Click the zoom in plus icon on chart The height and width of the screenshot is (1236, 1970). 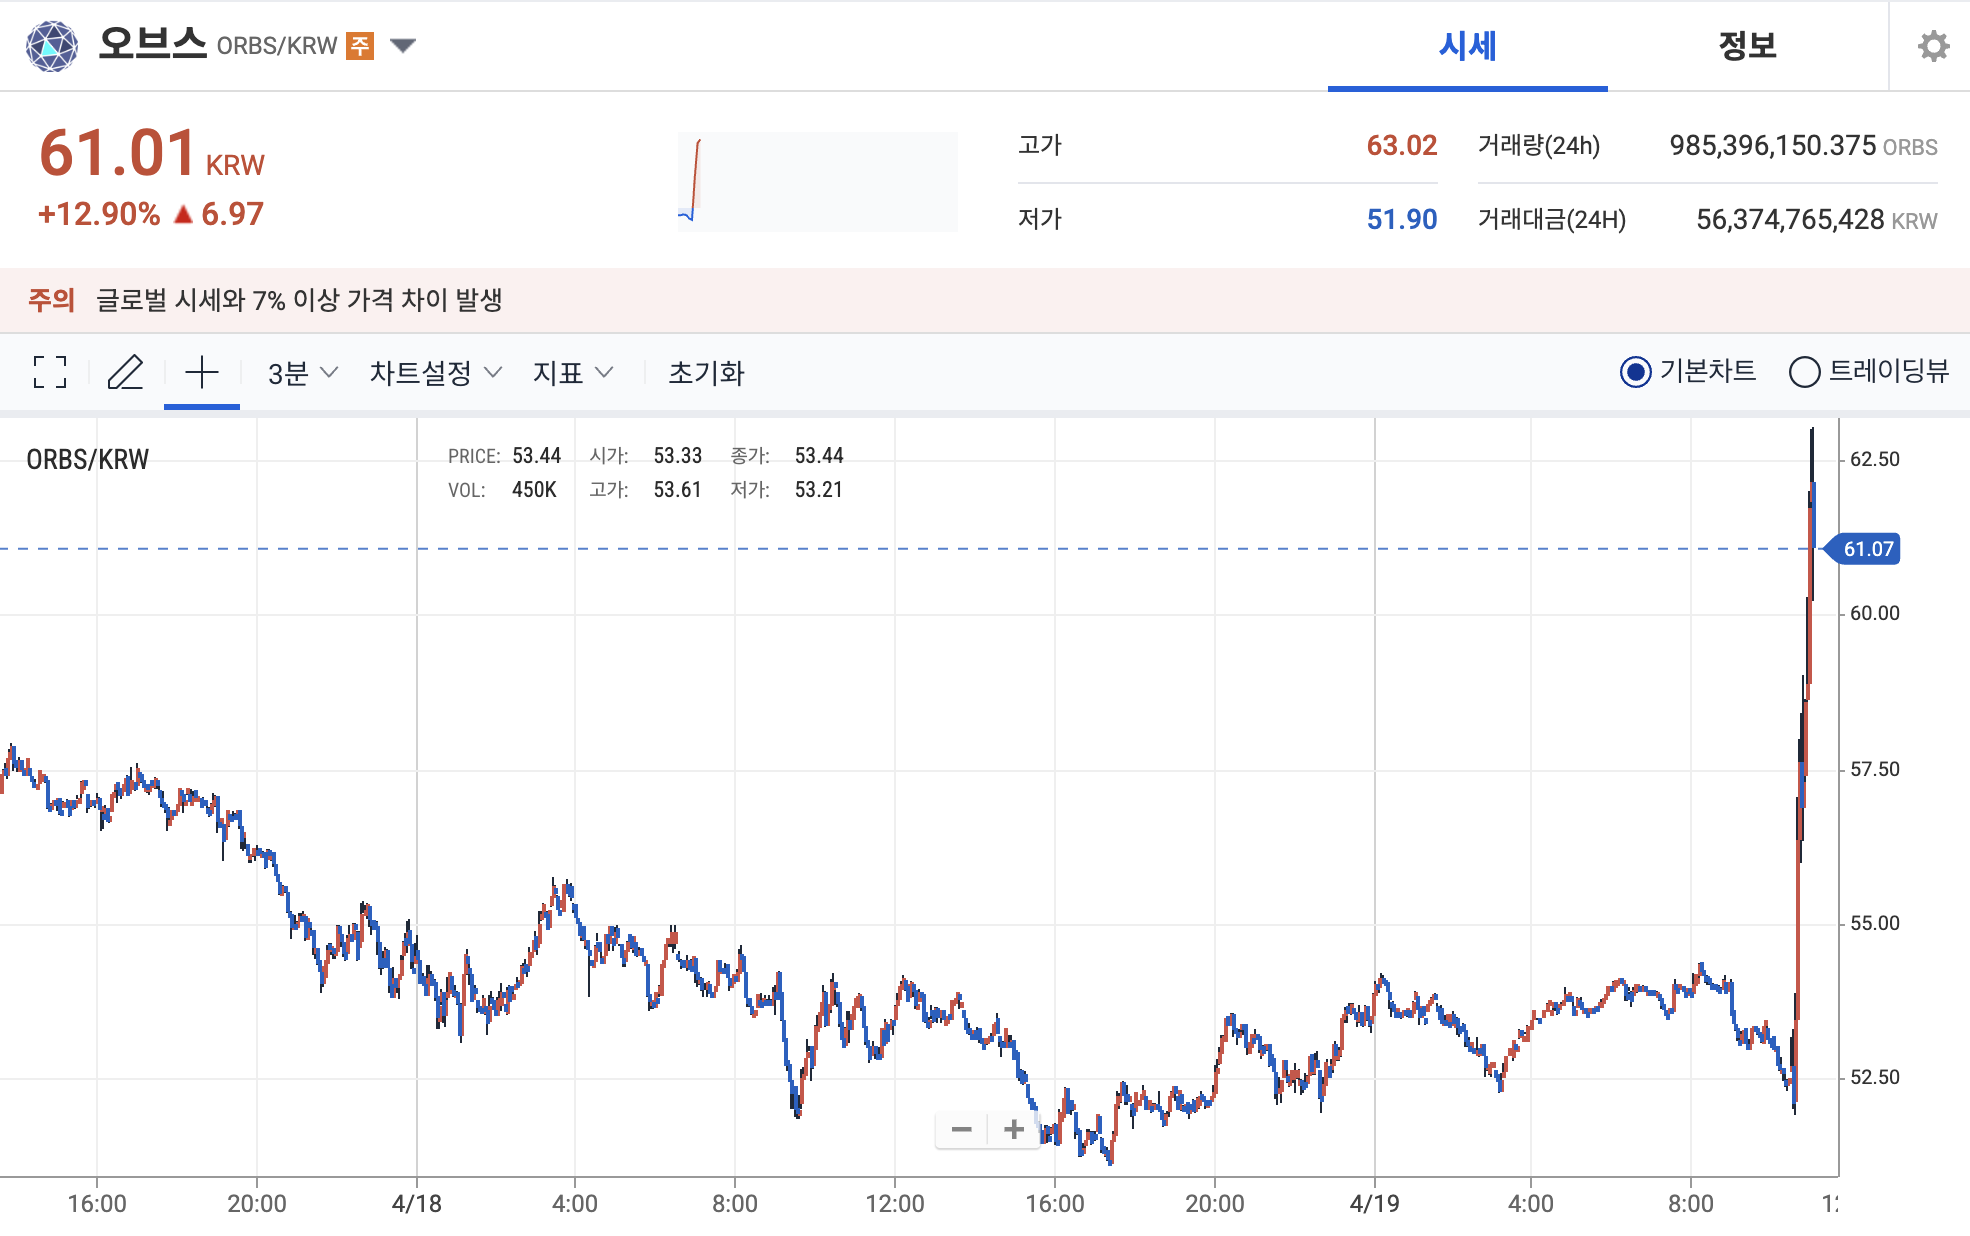pos(1013,1128)
